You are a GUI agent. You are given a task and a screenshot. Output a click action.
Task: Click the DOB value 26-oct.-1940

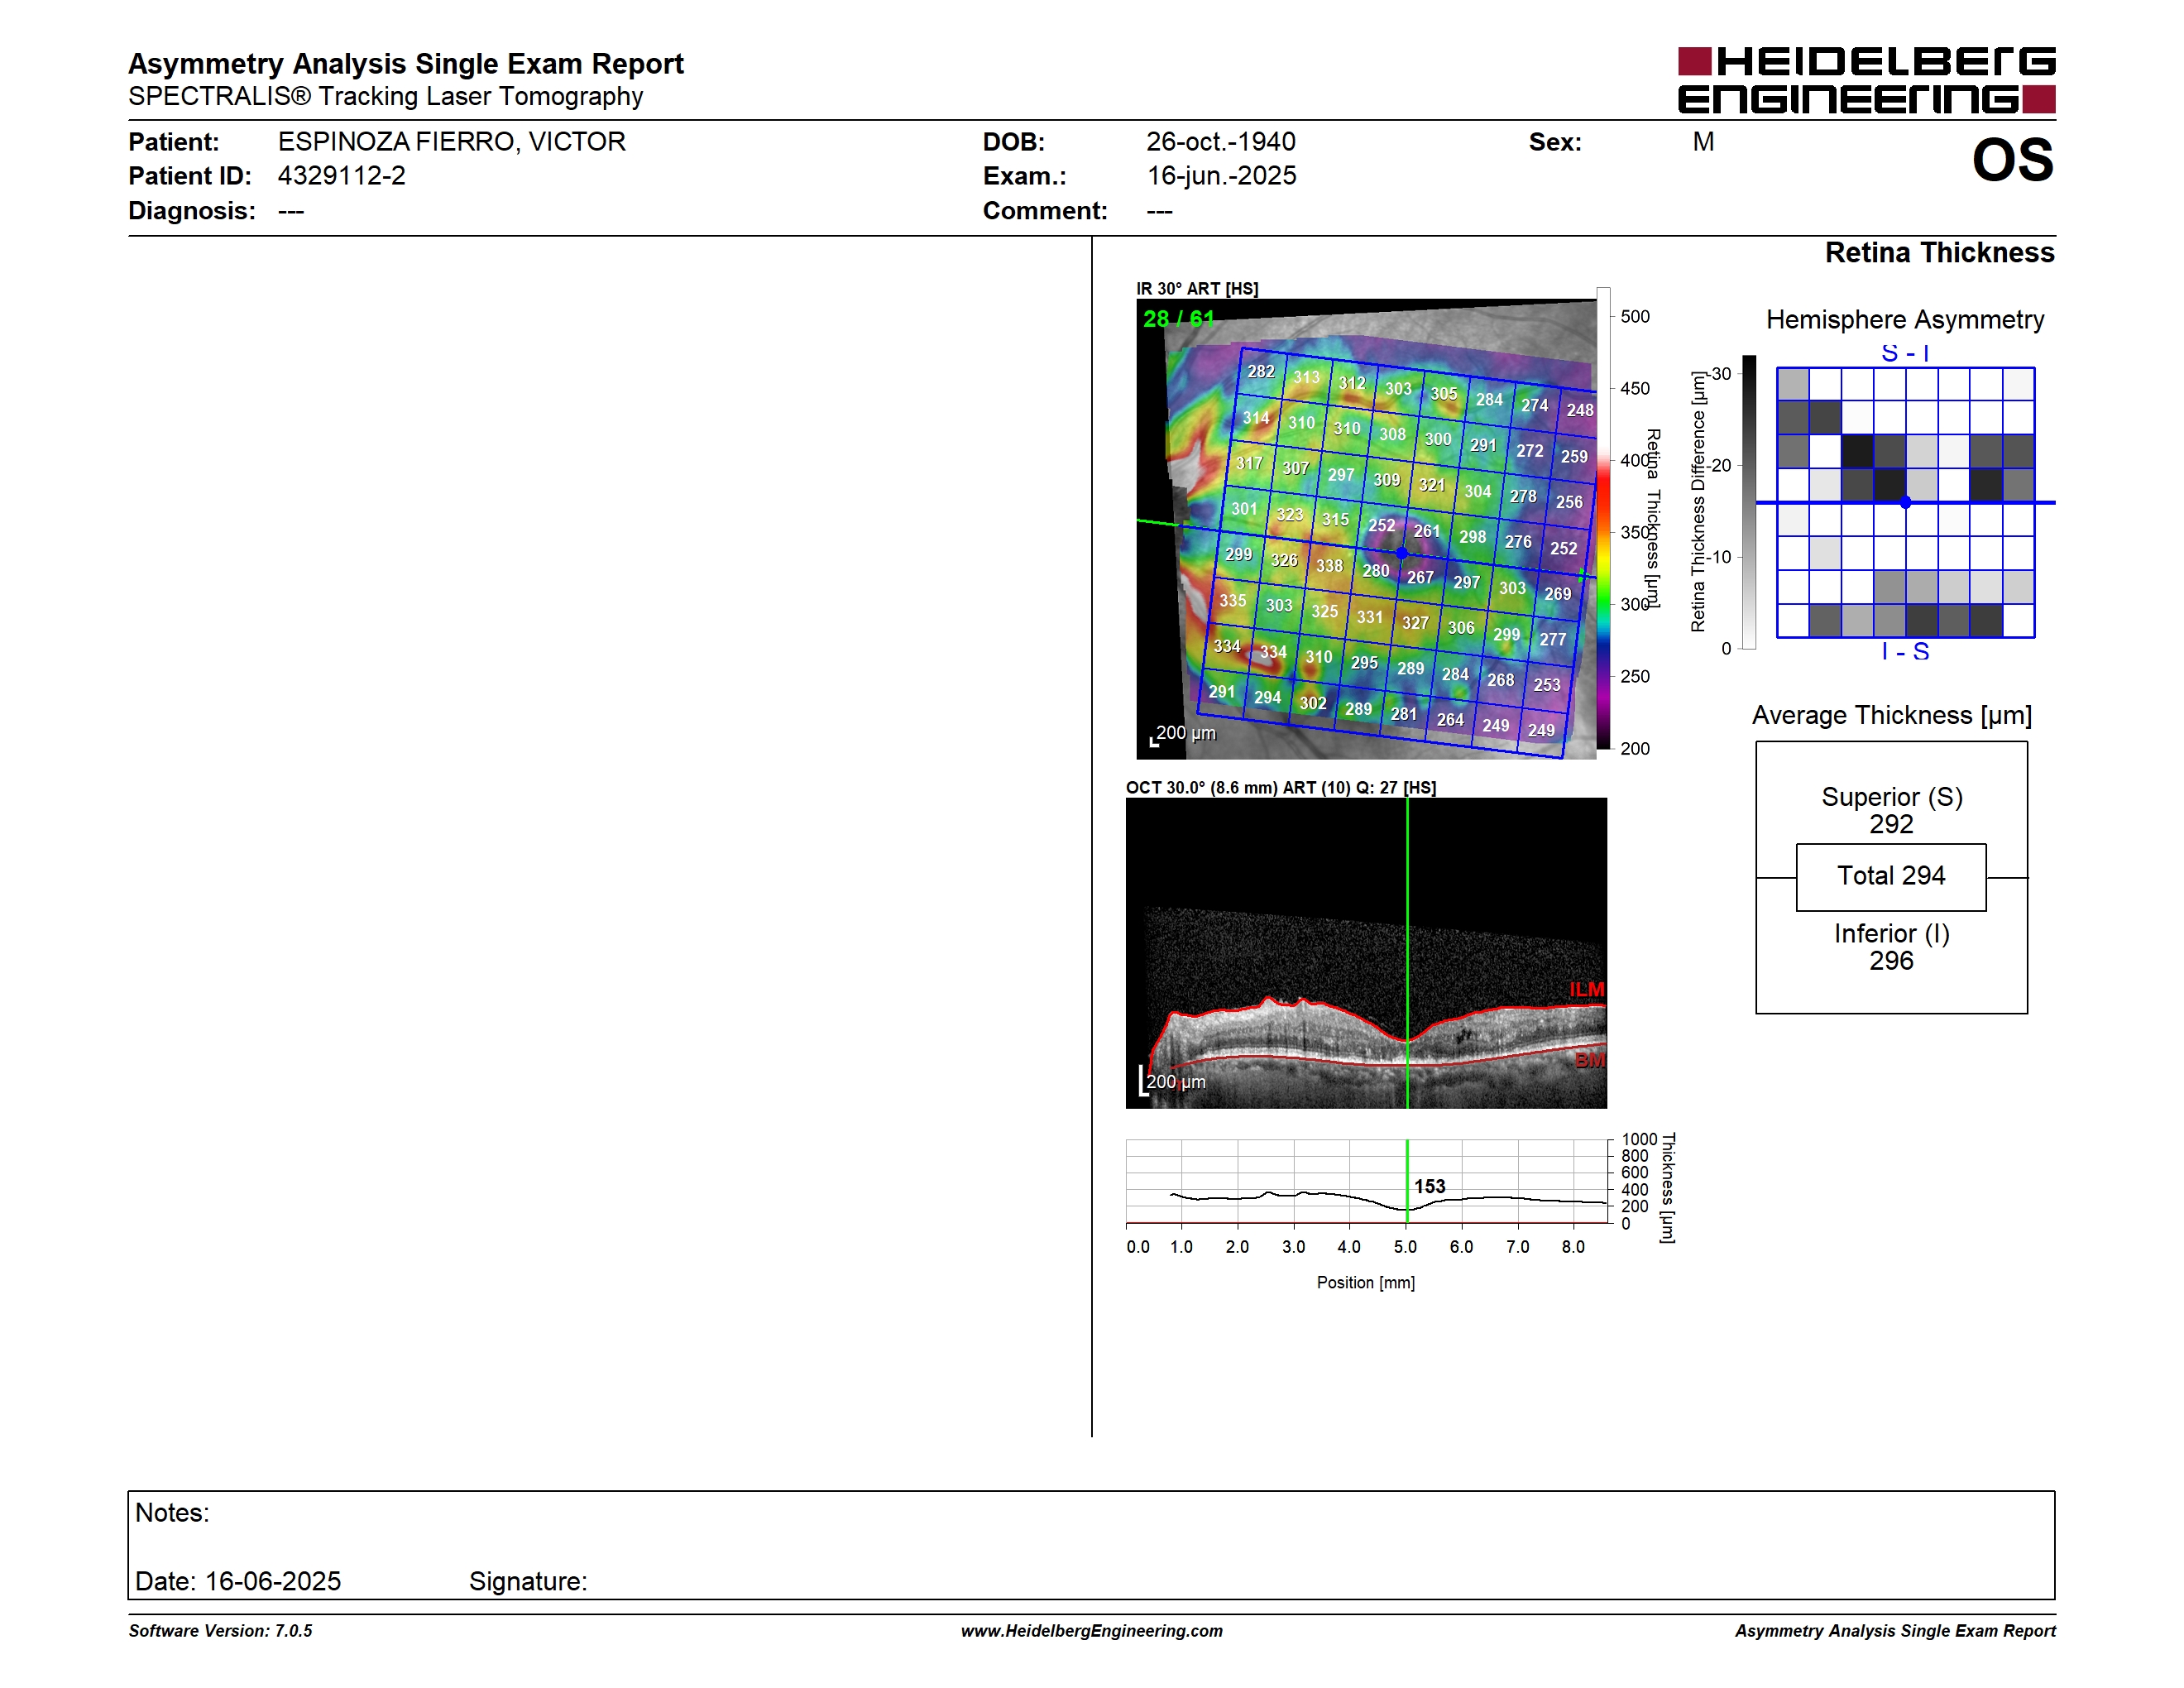(1220, 142)
